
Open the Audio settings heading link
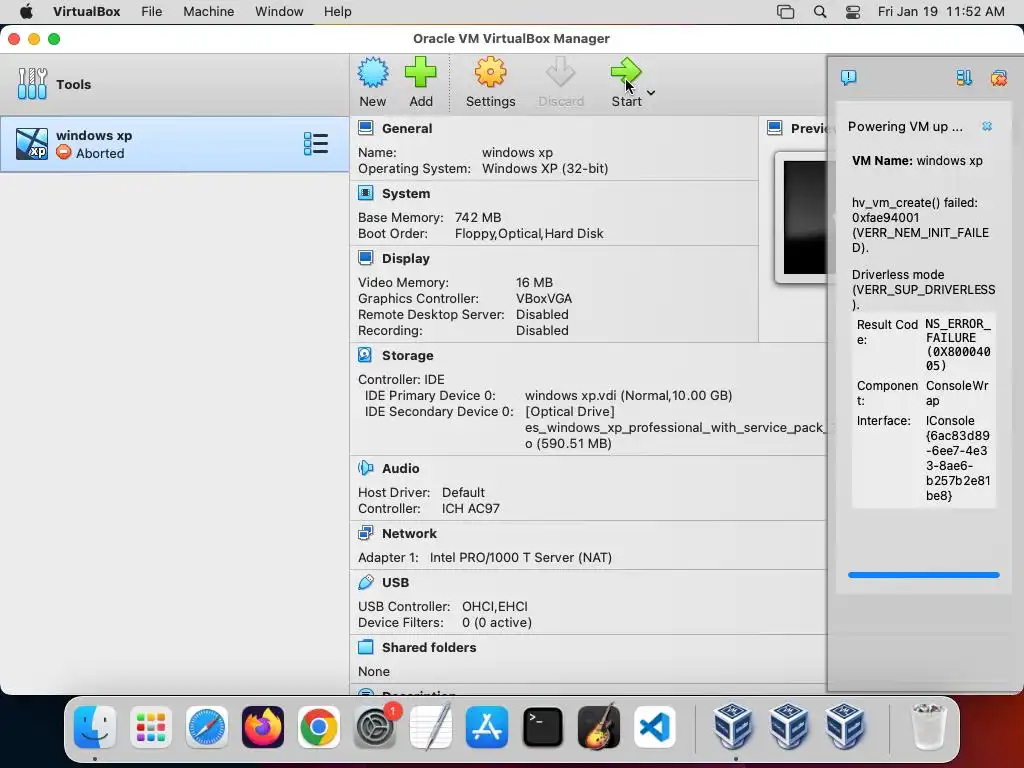[x=400, y=468]
